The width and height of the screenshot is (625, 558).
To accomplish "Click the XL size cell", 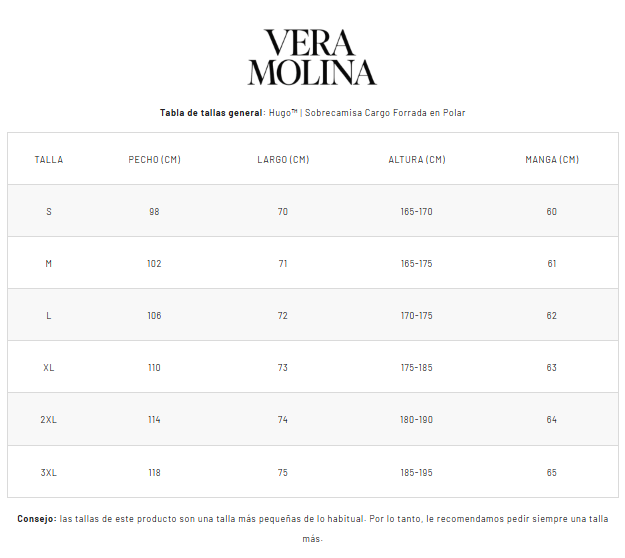I will 49,368.
